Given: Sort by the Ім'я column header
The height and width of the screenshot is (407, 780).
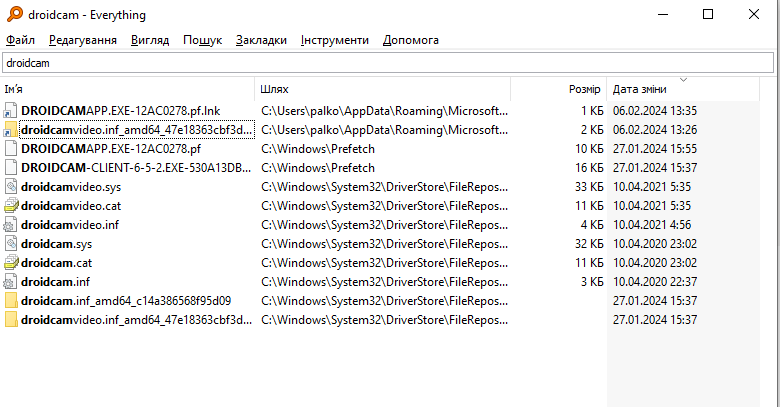Looking at the screenshot, I should pos(128,89).
